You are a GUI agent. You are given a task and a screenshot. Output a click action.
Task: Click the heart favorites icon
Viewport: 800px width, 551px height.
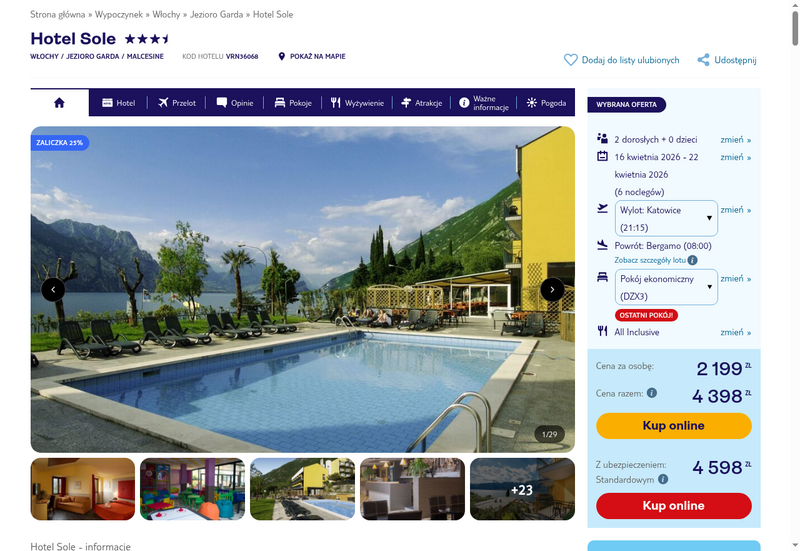point(570,60)
